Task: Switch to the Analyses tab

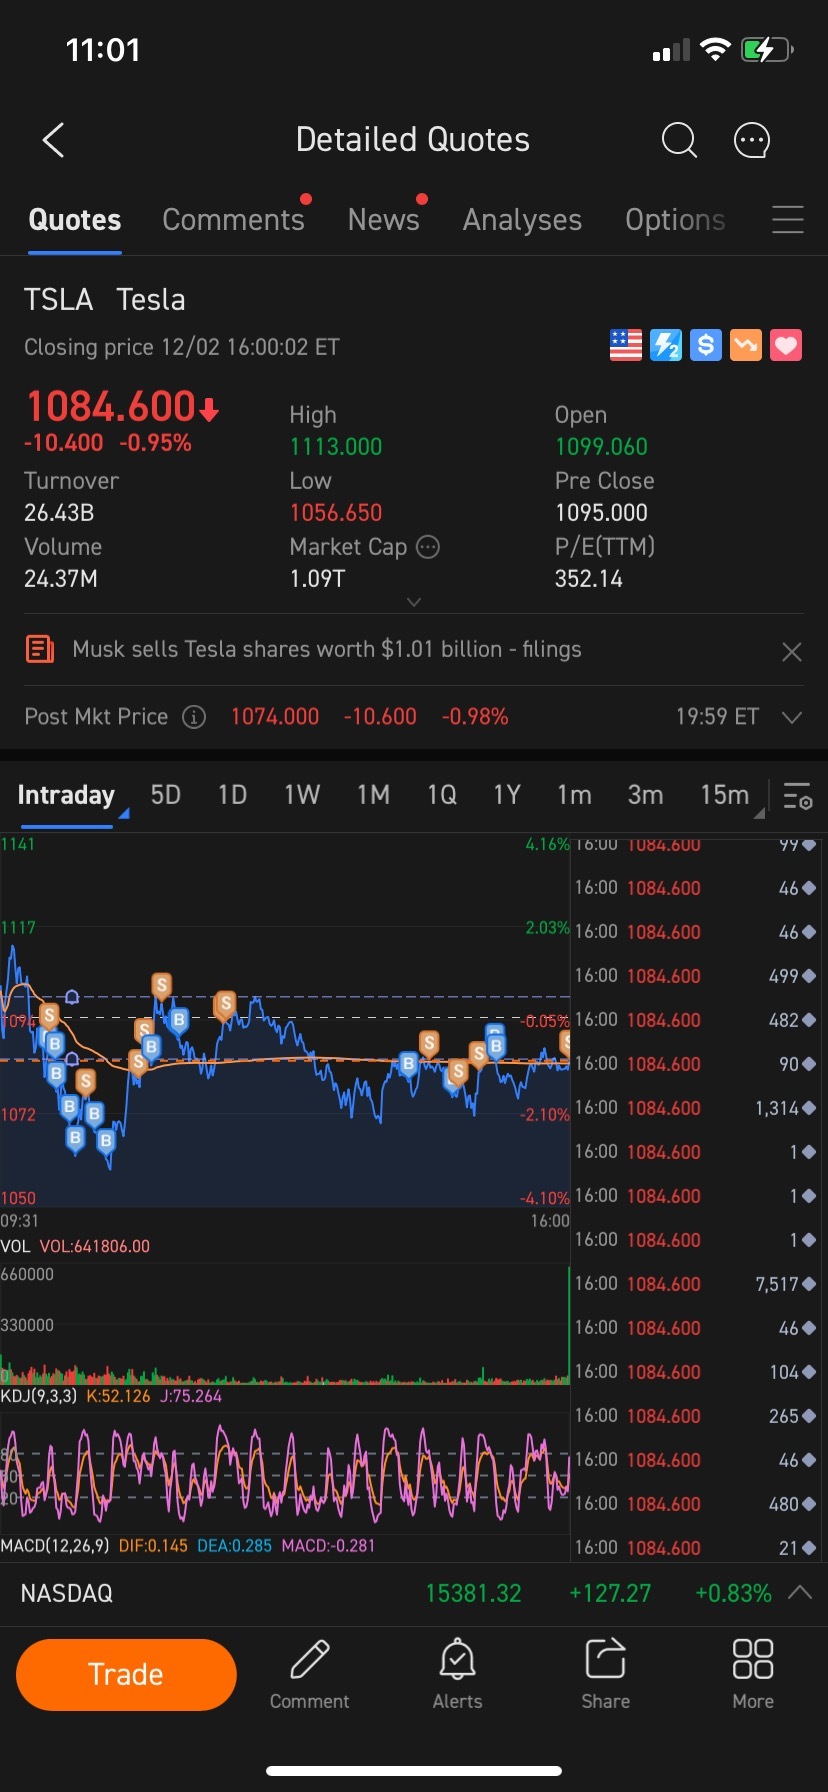Action: (x=522, y=220)
